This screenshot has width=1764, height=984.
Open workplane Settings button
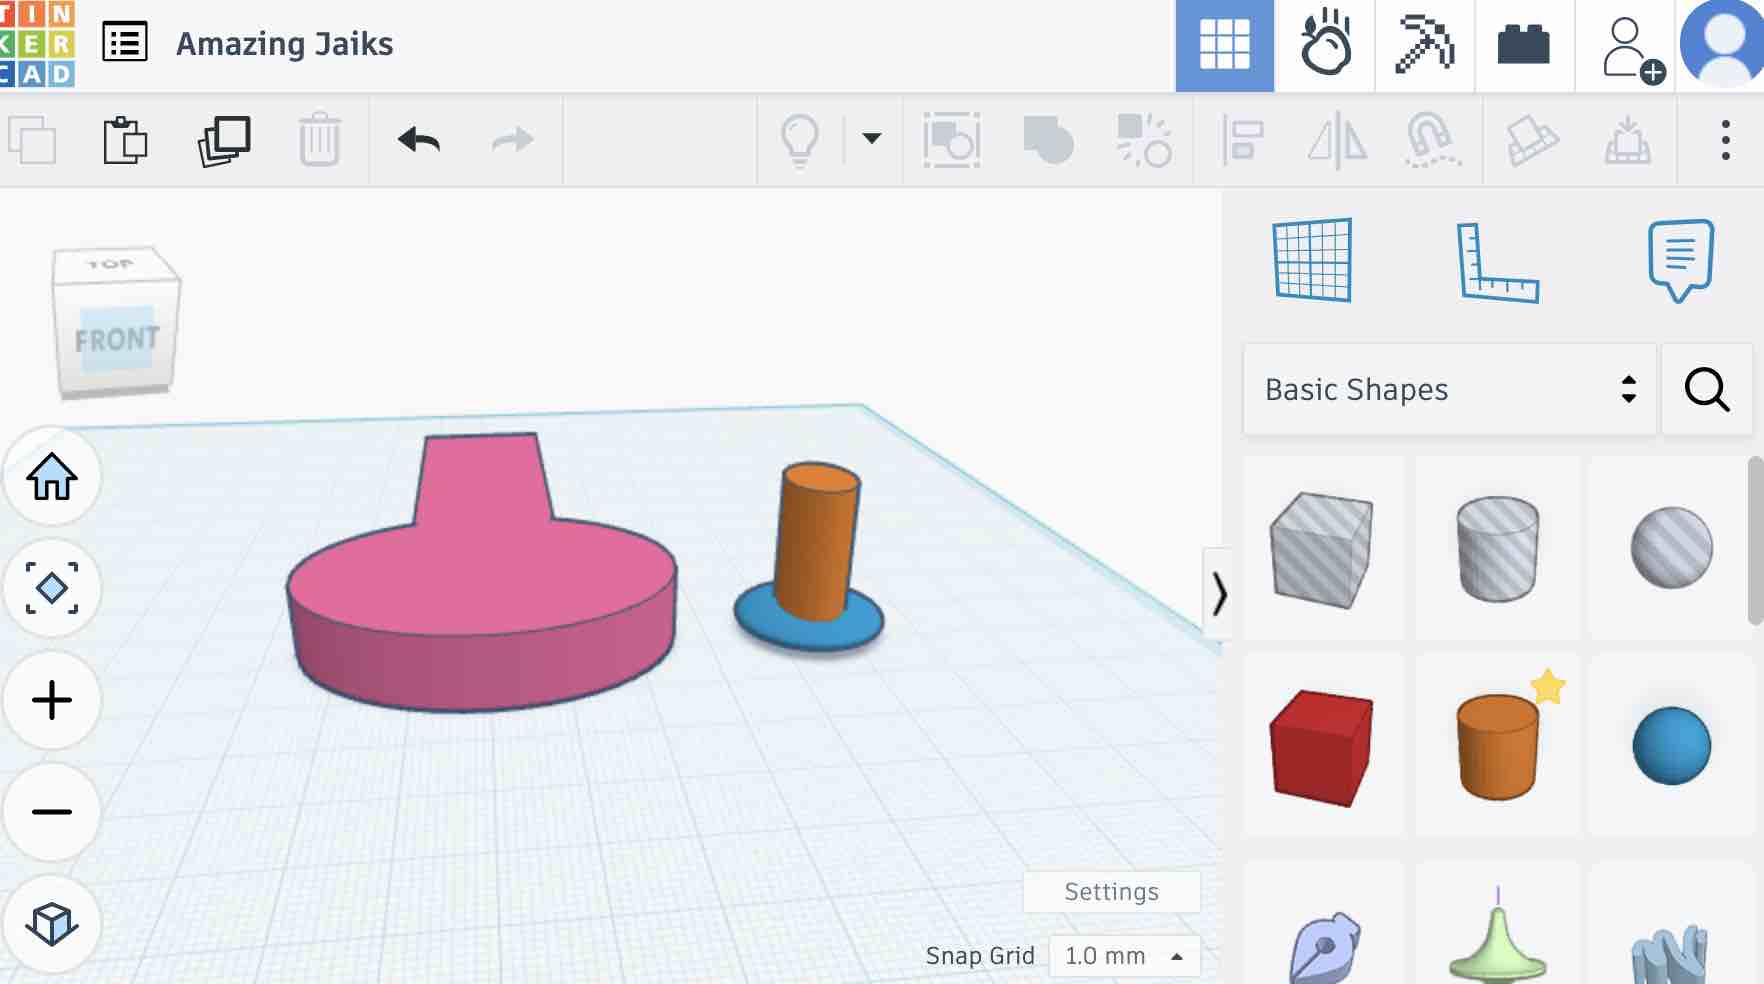tap(1111, 892)
